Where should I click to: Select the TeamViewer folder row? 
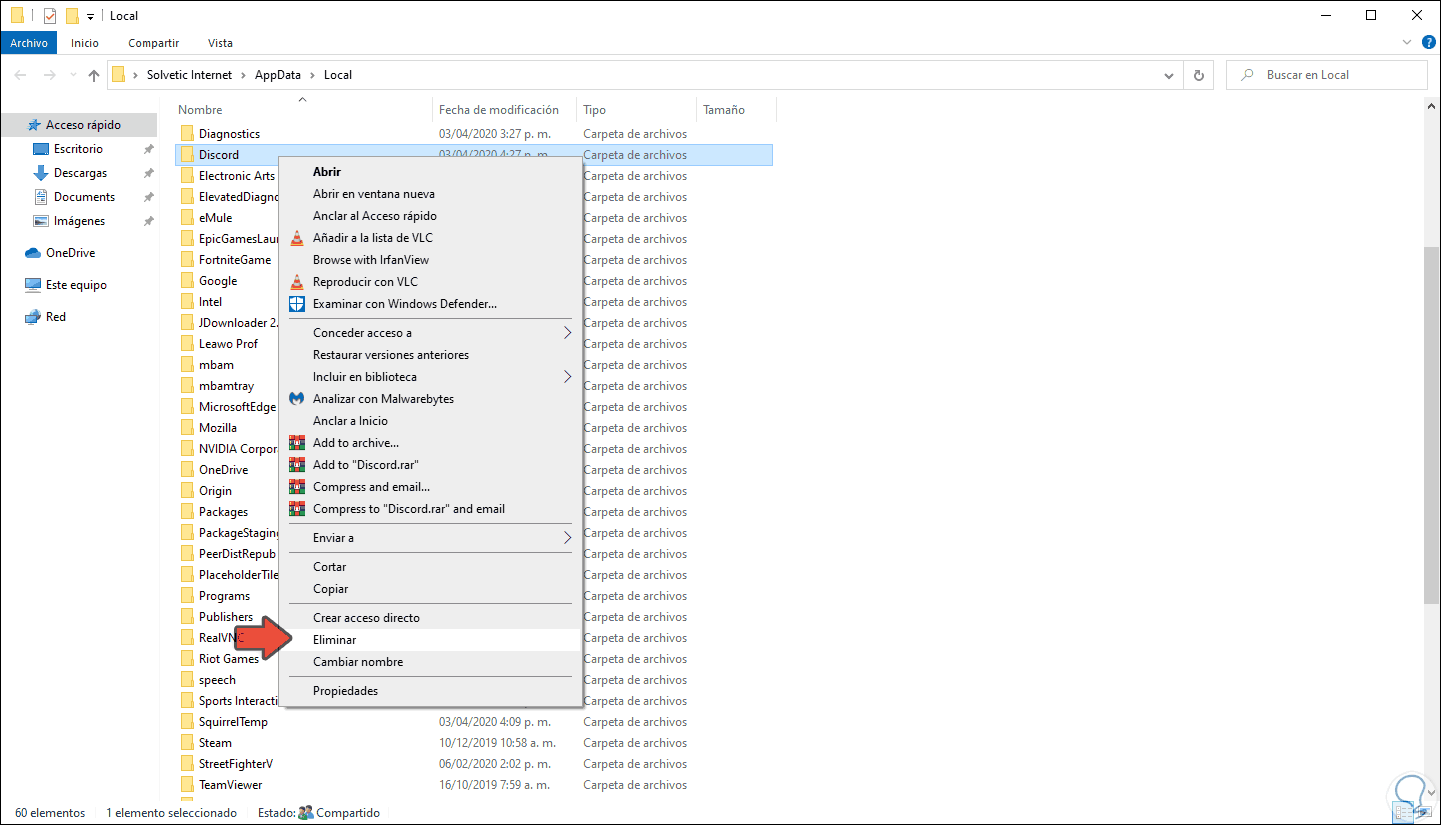point(474,785)
